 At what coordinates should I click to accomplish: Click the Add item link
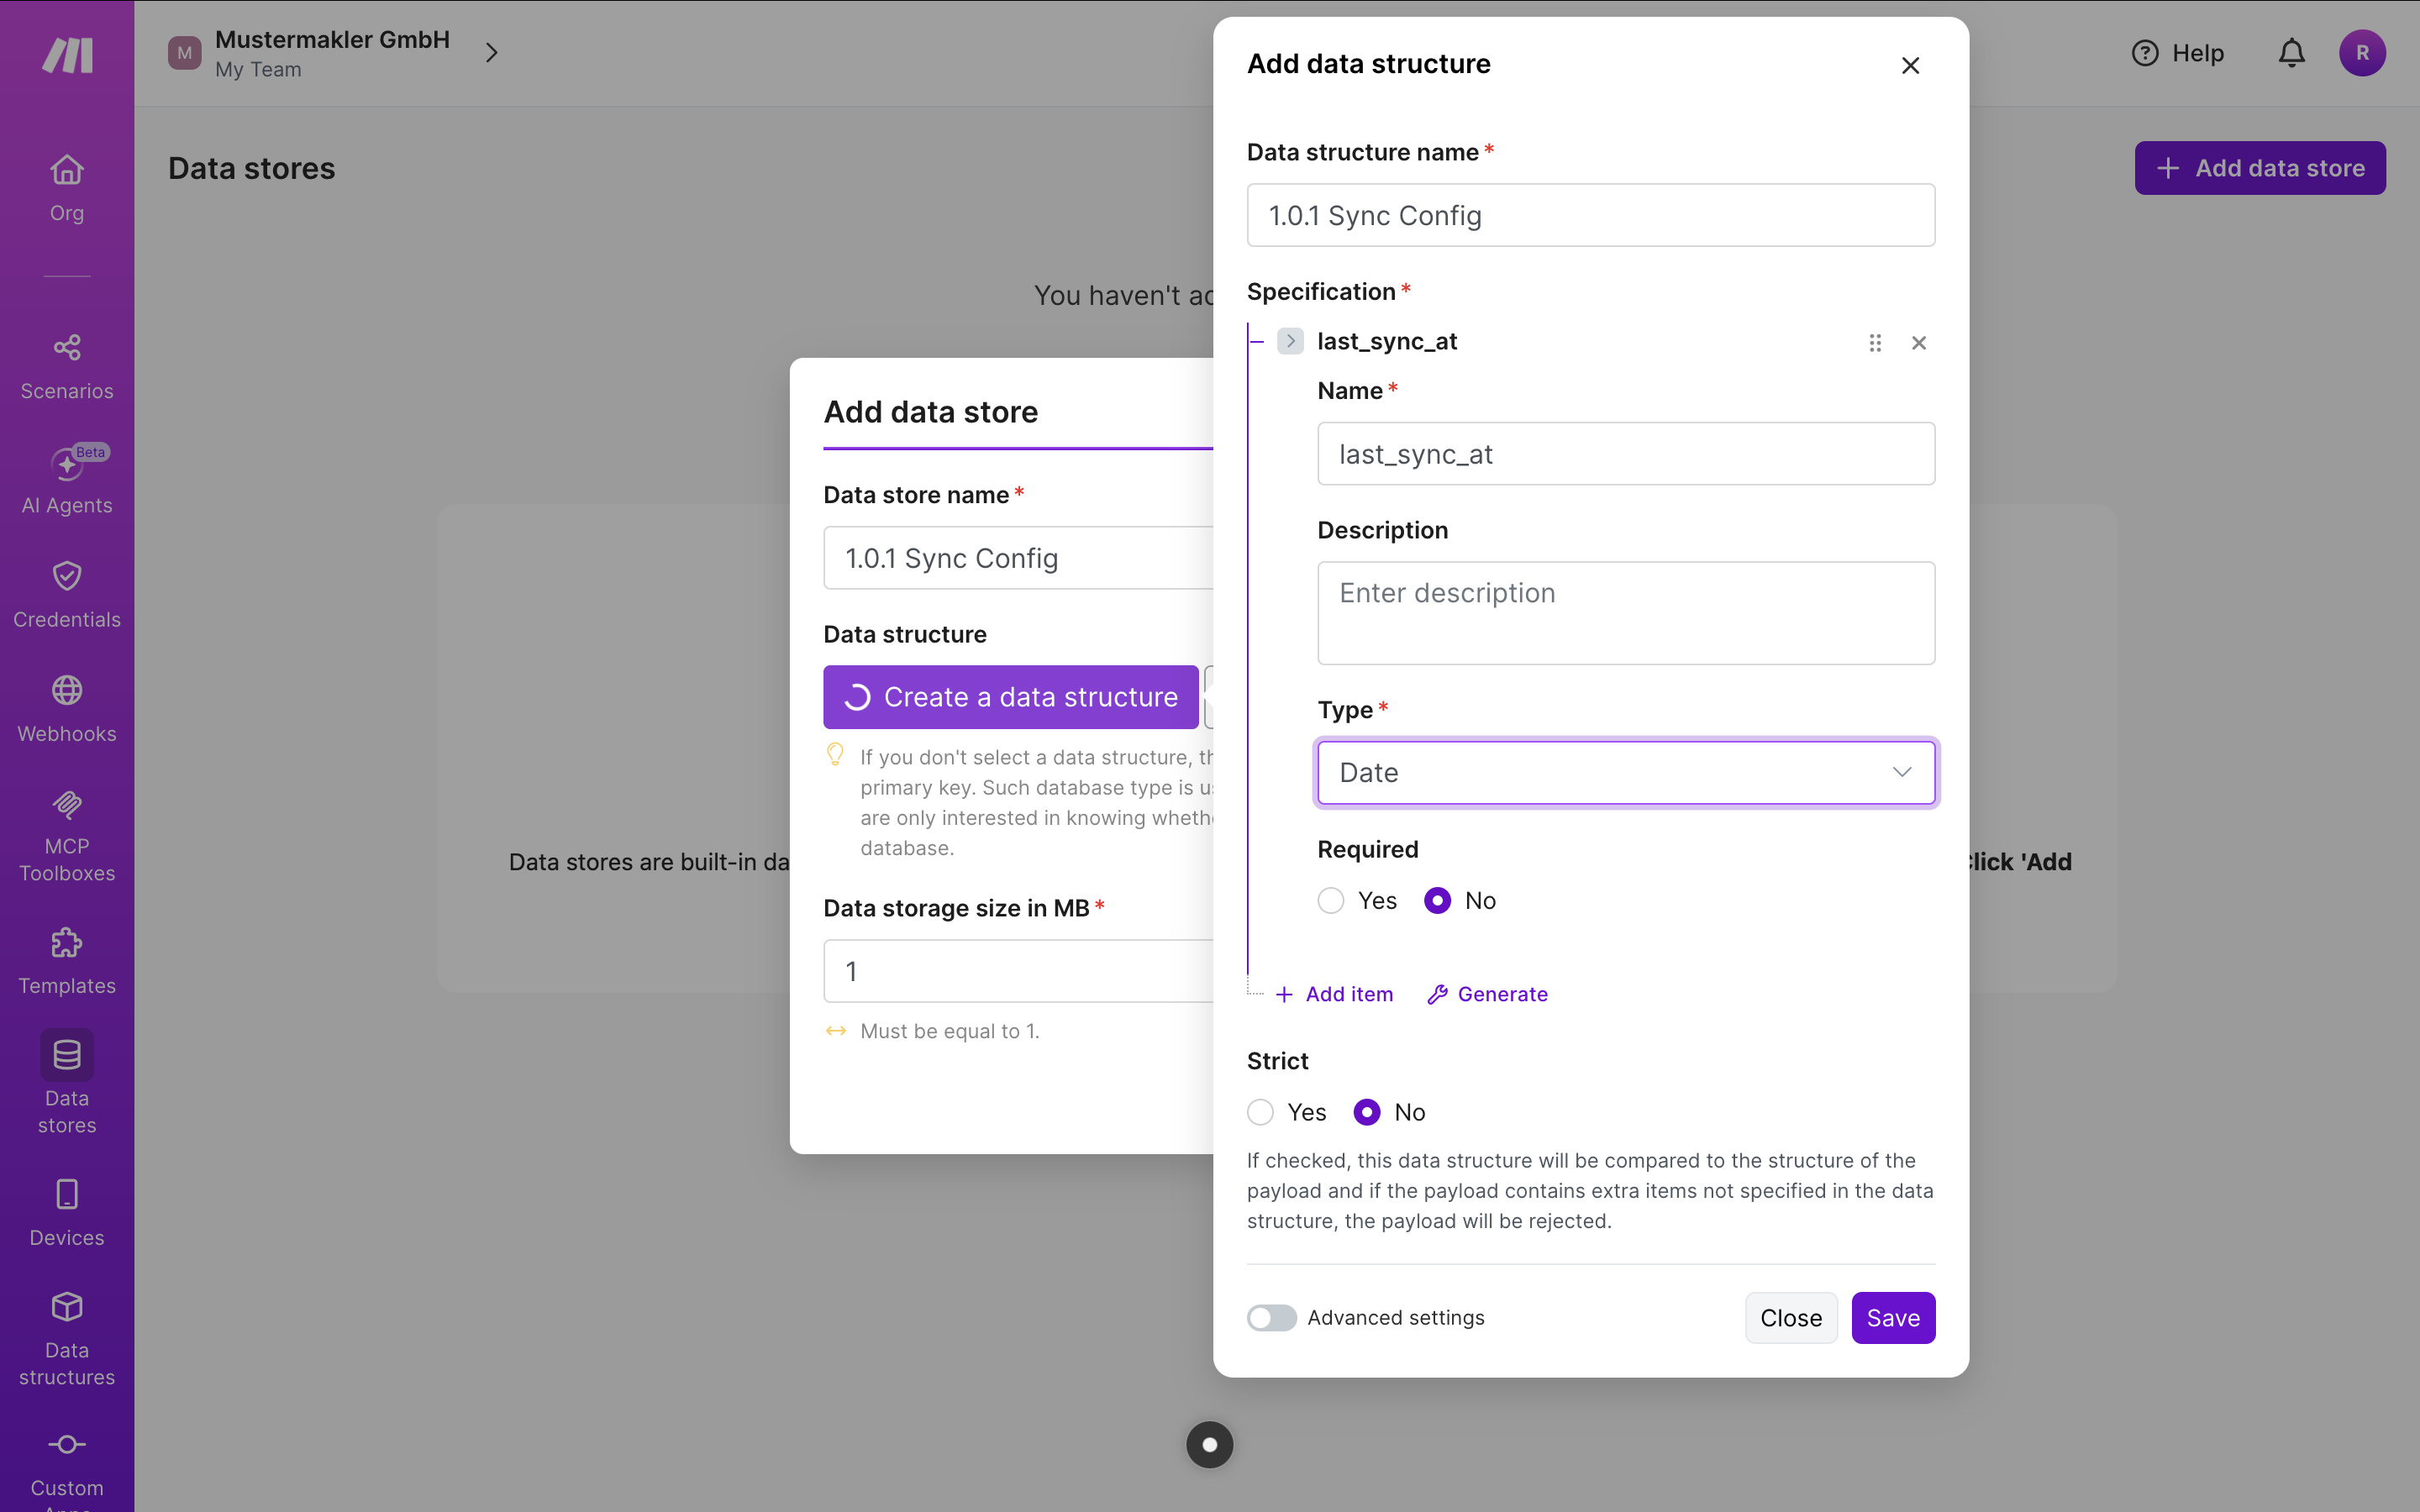click(x=1334, y=994)
